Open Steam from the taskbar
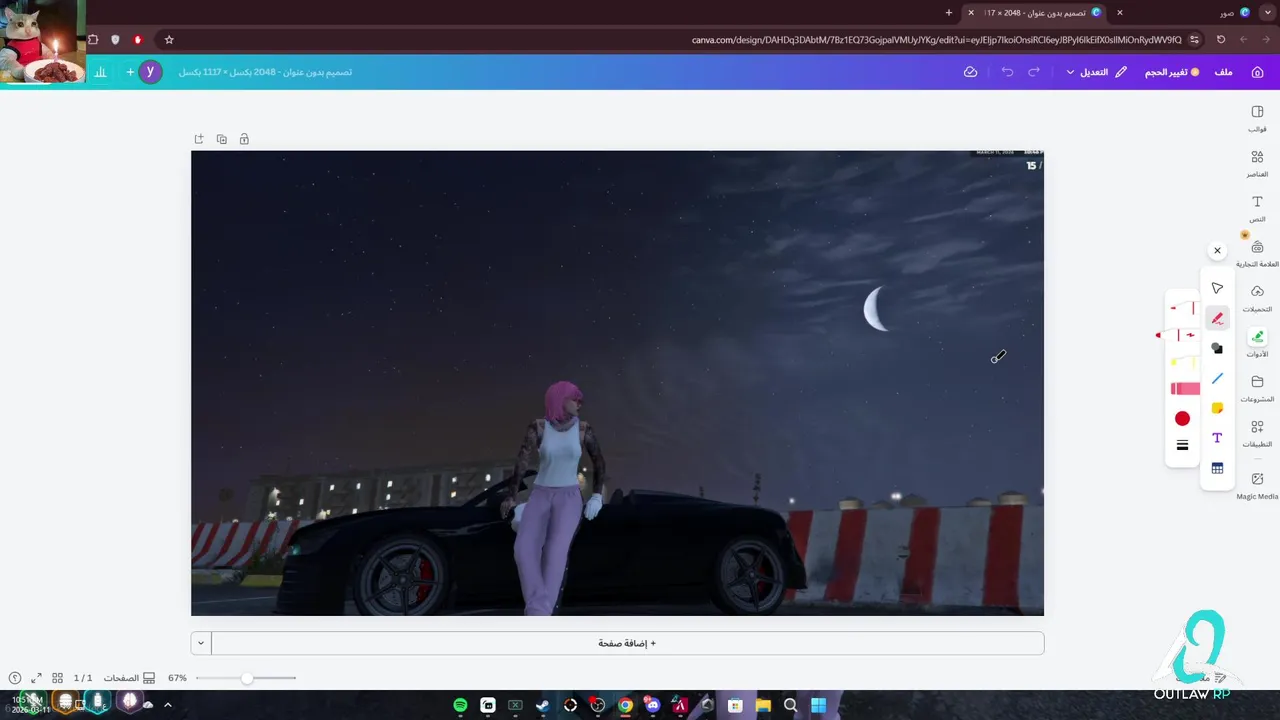The width and height of the screenshot is (1280, 720). click(542, 705)
